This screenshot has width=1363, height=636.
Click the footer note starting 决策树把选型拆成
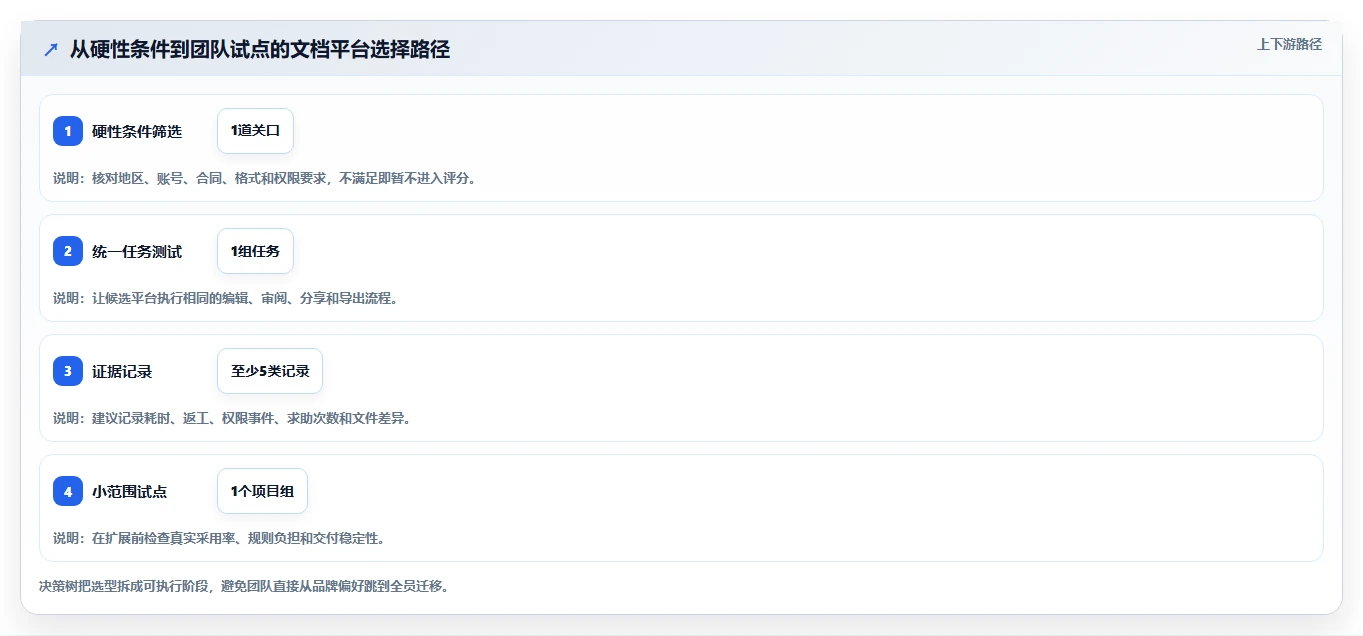[x=246, y=586]
